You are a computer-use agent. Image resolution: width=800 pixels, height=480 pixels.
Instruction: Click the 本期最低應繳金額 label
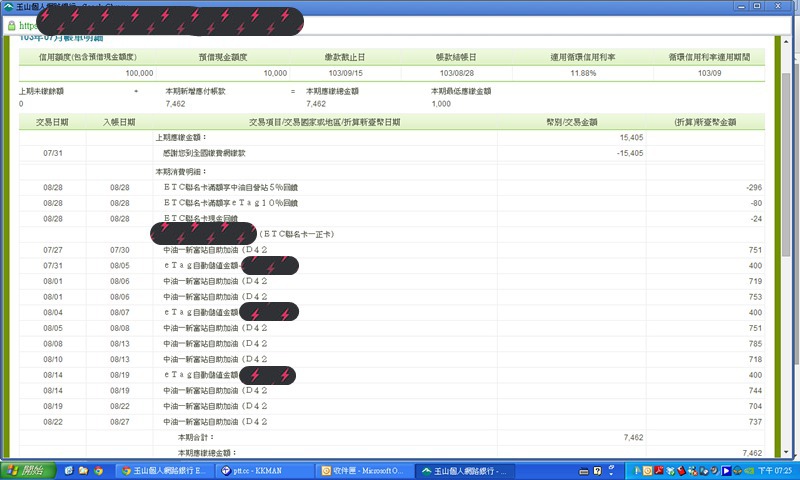tap(461, 91)
